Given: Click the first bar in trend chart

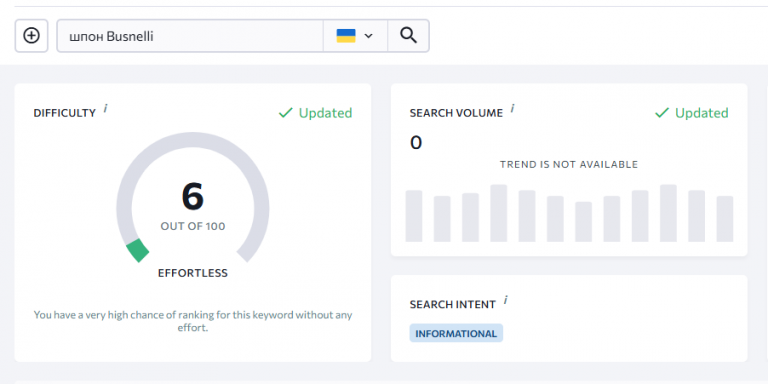Looking at the screenshot, I should tap(414, 216).
